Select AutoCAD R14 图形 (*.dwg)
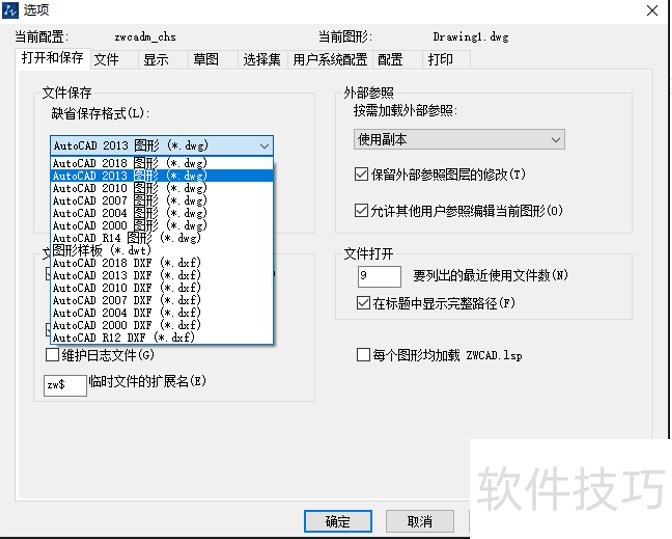 click(x=162, y=238)
